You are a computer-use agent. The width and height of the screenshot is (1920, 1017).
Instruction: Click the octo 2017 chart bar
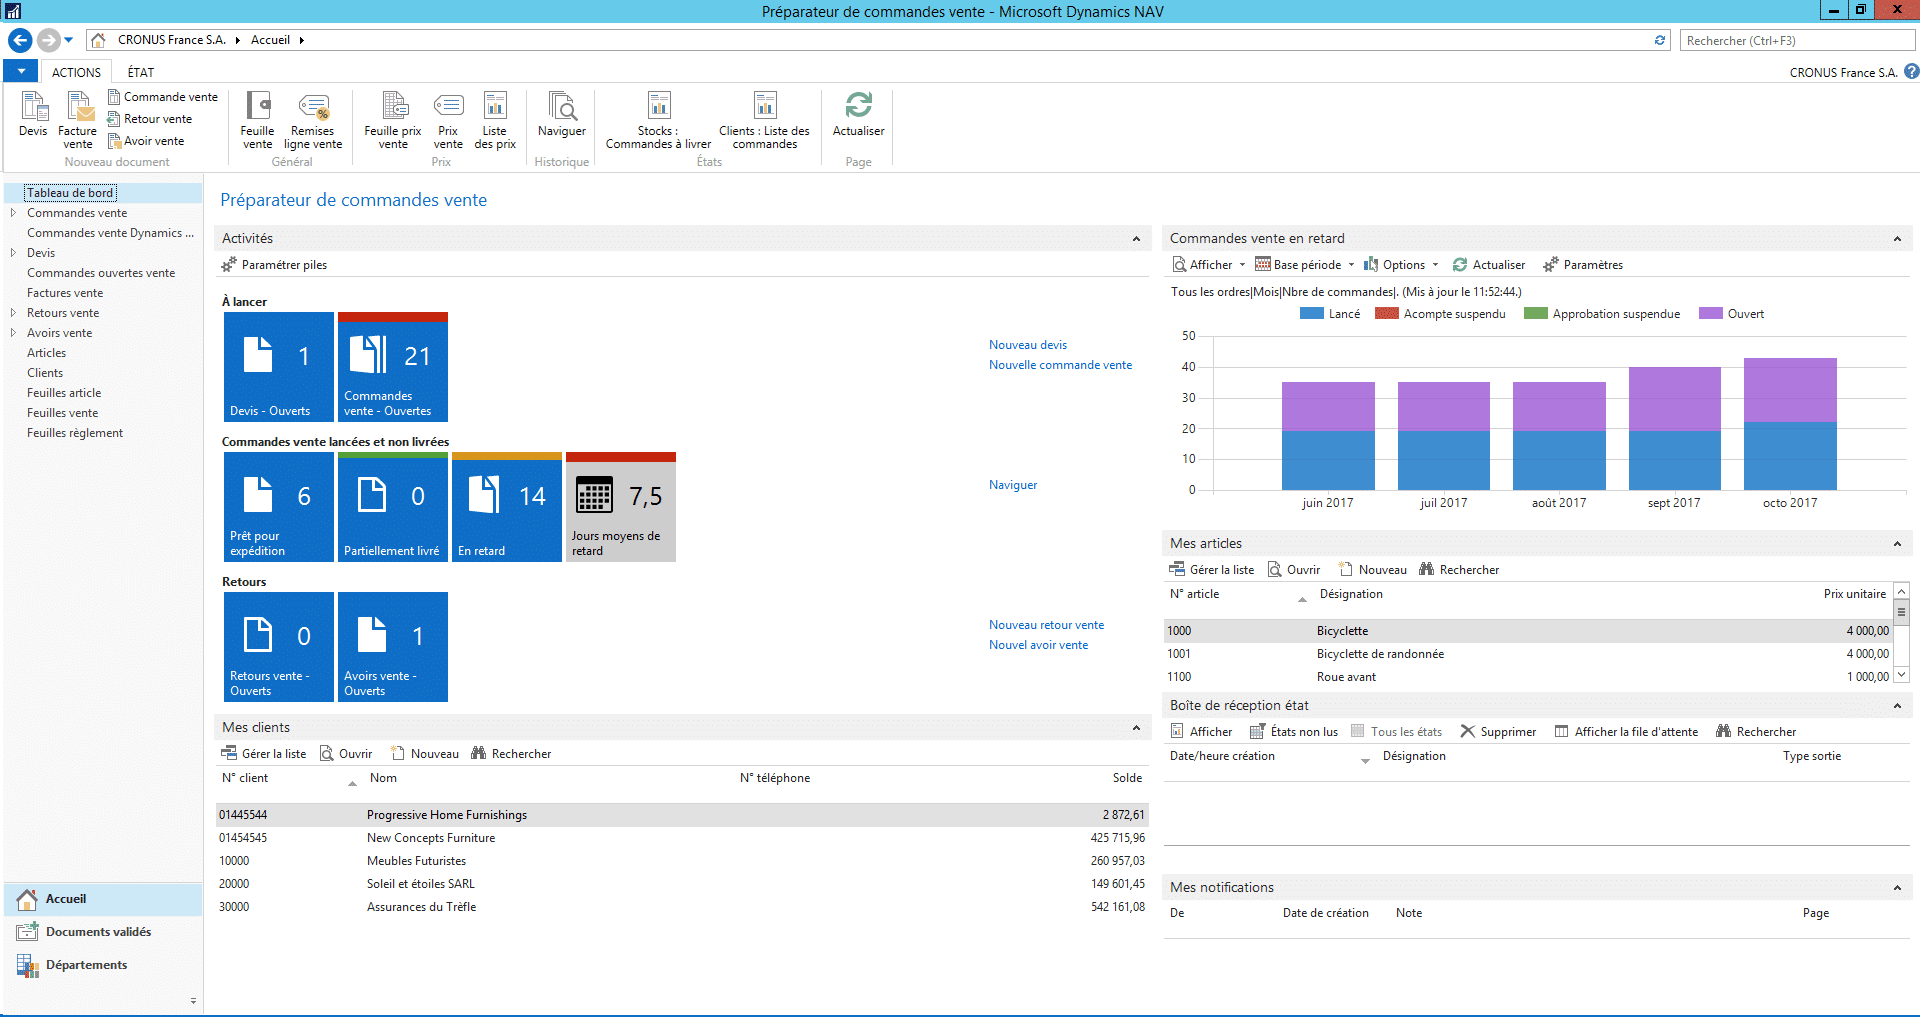1790,424
